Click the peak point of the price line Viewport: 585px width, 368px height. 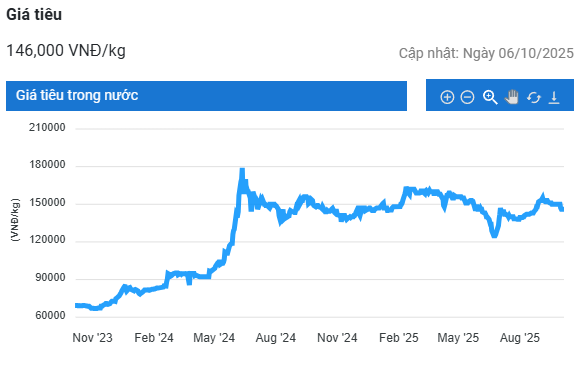(242, 170)
